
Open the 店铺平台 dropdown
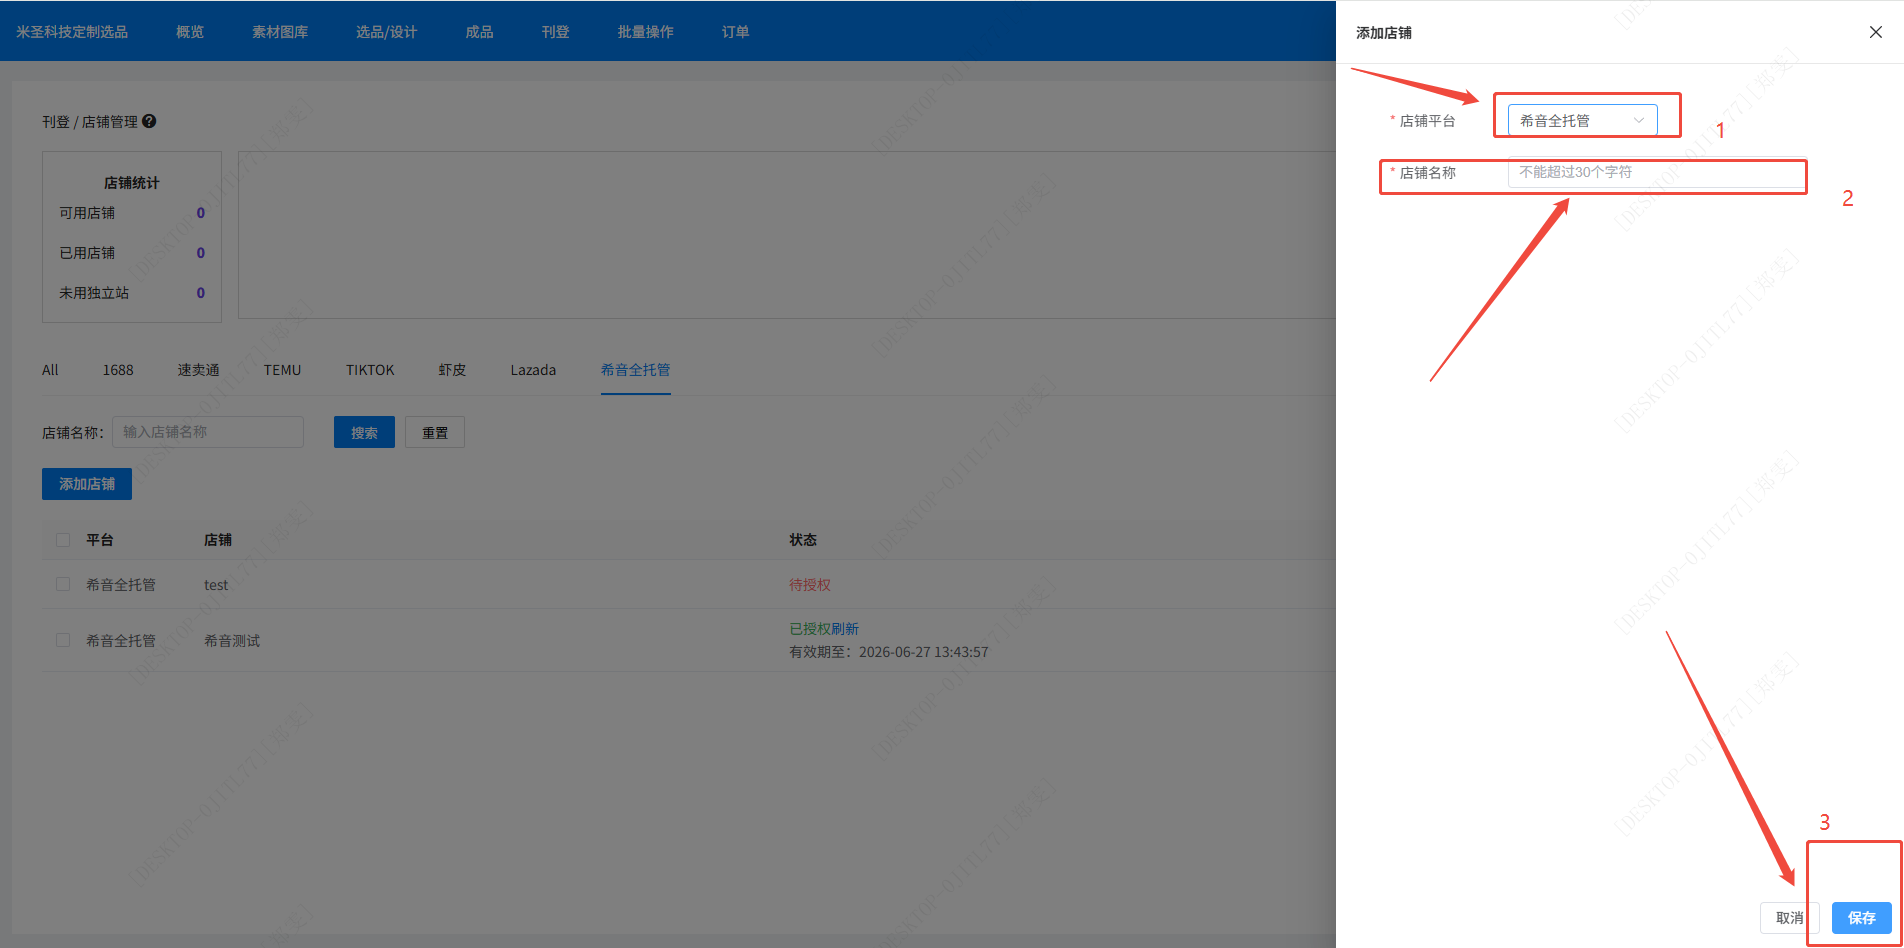(x=1581, y=120)
